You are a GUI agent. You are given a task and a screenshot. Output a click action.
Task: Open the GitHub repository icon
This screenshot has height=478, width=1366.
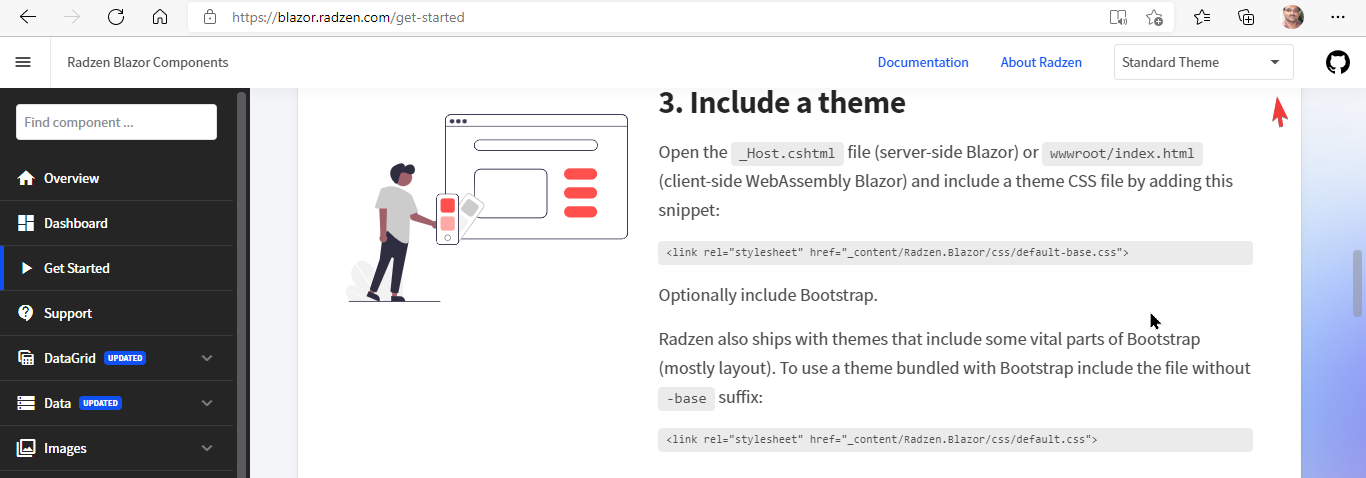coord(1337,62)
